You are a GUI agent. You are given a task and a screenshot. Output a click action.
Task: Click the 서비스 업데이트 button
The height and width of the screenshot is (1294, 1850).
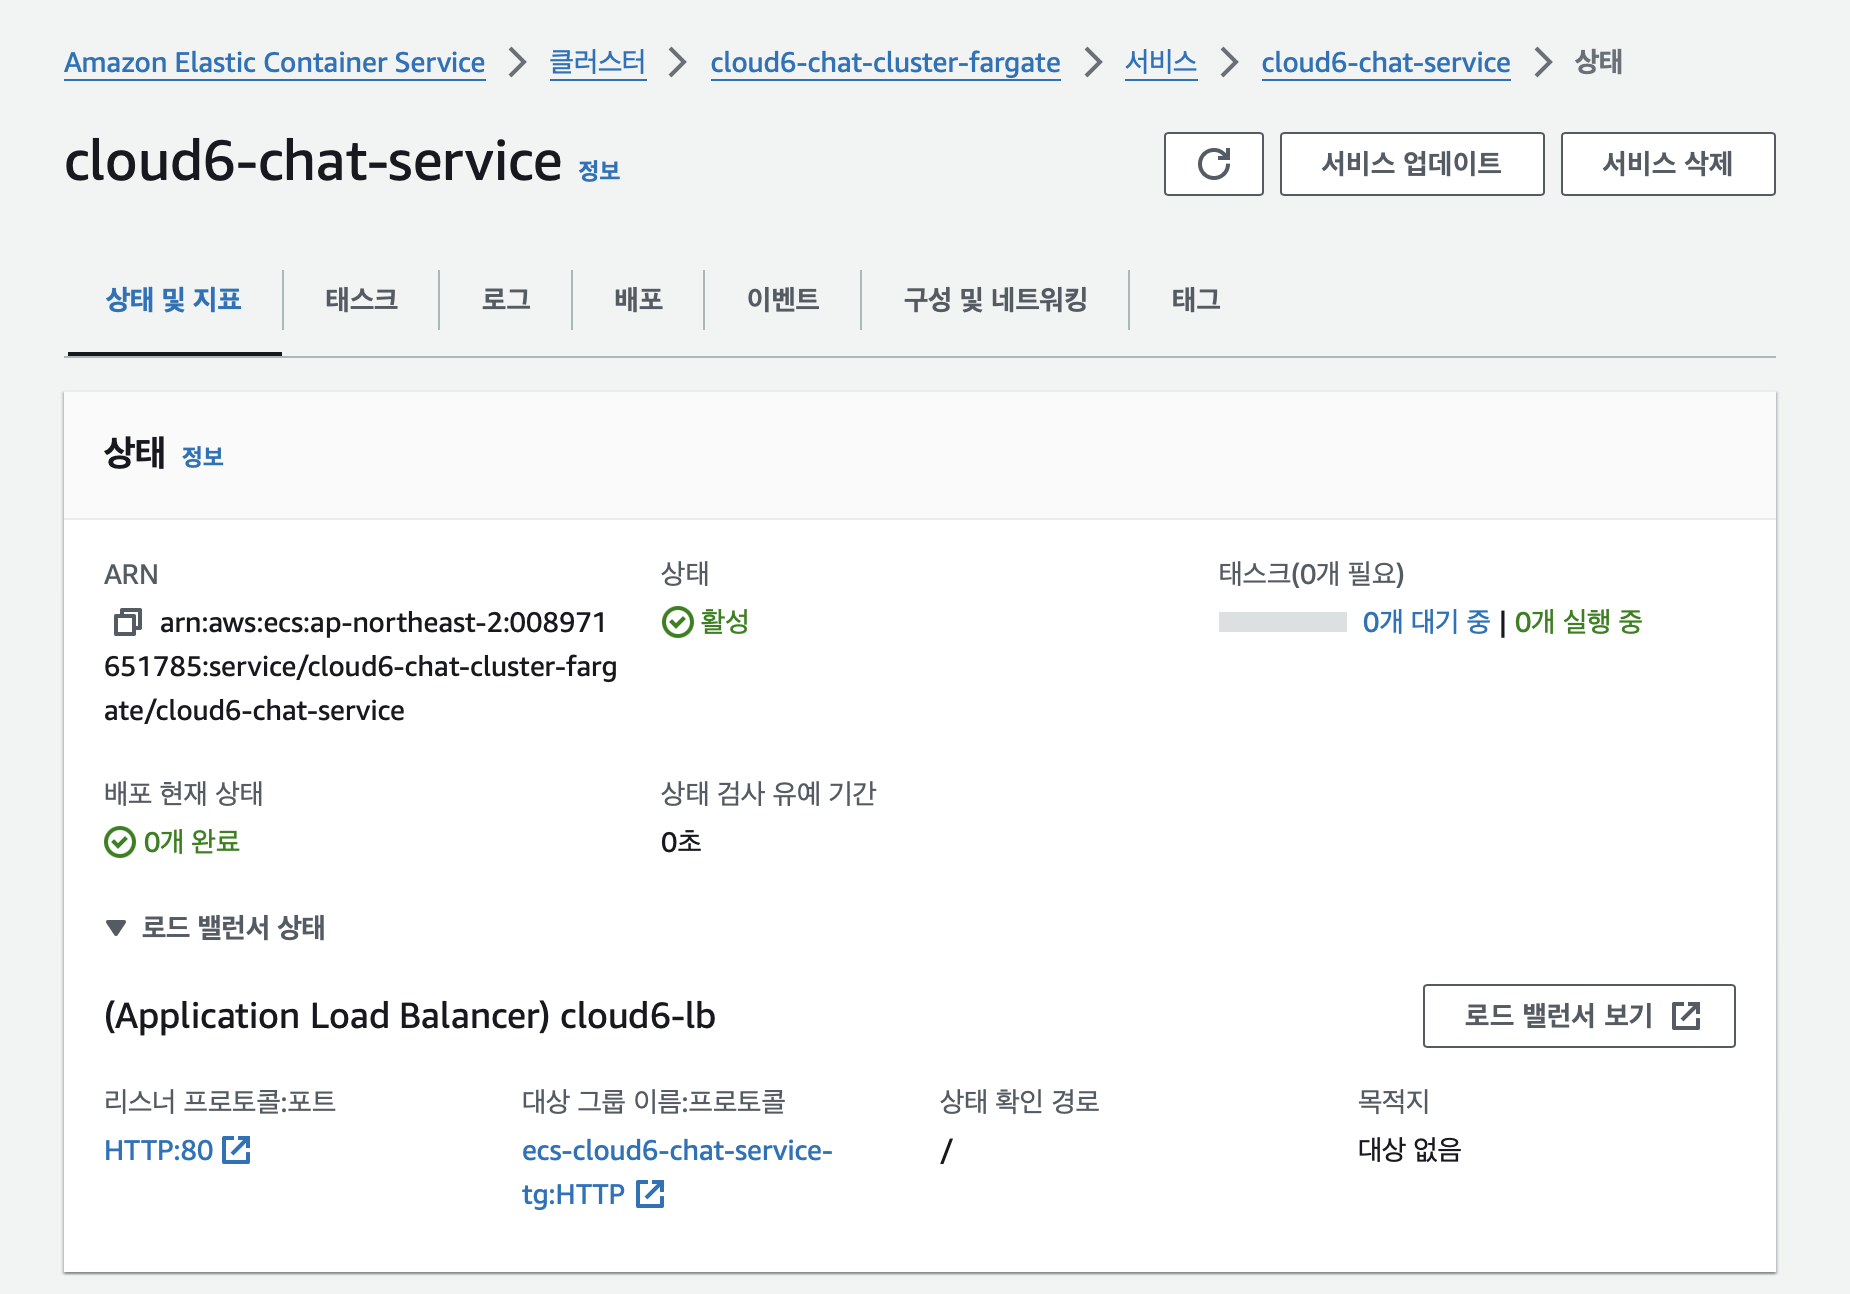pyautogui.click(x=1411, y=164)
